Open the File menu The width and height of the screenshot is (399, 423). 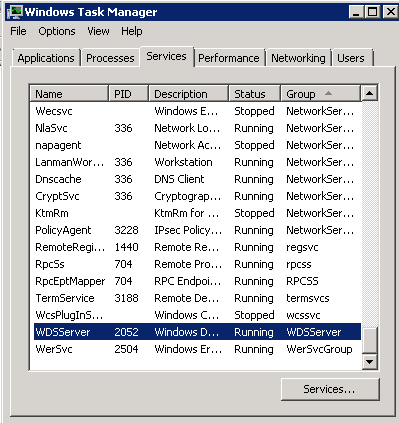click(x=18, y=31)
